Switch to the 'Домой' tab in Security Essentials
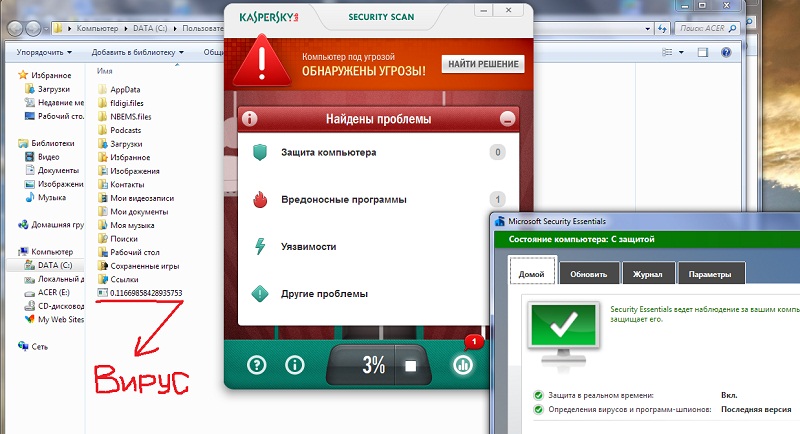Viewport: 800px width, 434px height. [532, 270]
